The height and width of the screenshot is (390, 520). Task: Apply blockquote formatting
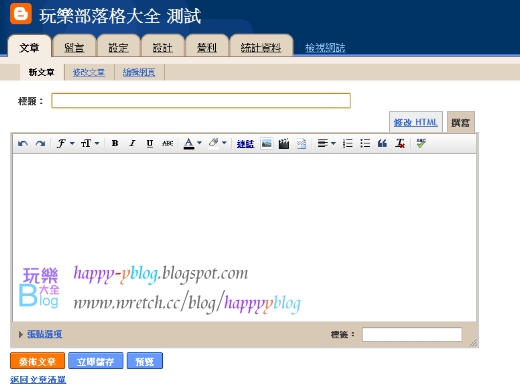tap(382, 144)
